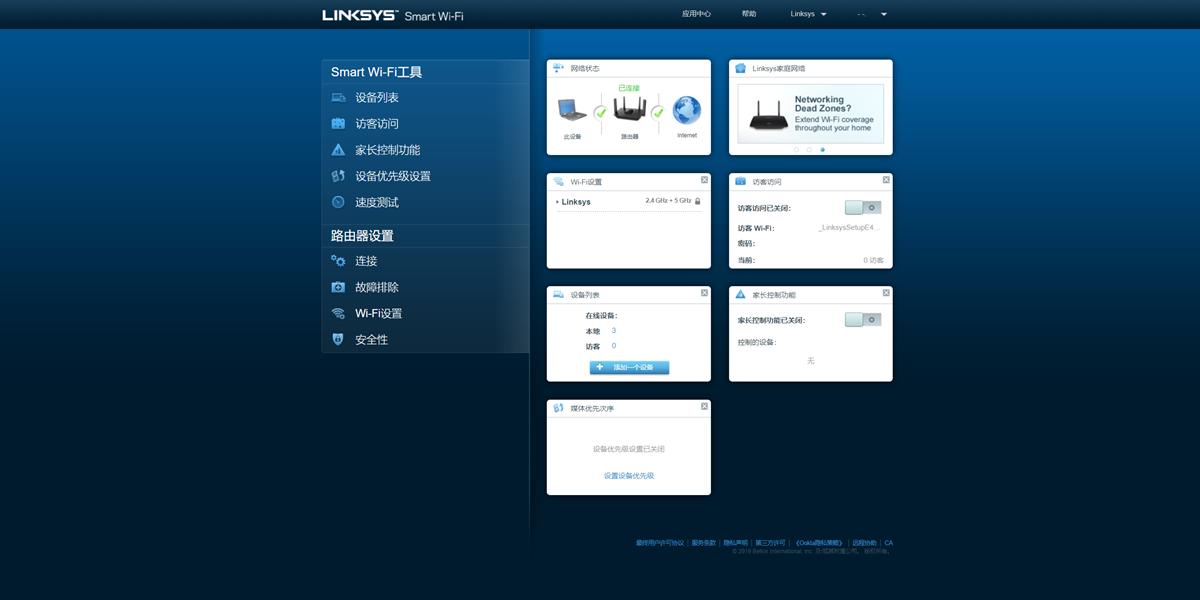Viewport: 1200px width, 600px height.
Task: Open 访客访问 from the sidebar icon
Action: pyautogui.click(x=337, y=122)
